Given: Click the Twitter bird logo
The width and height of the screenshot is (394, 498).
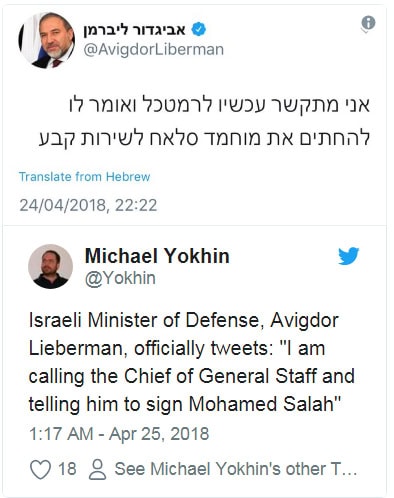Looking at the screenshot, I should (349, 256).
